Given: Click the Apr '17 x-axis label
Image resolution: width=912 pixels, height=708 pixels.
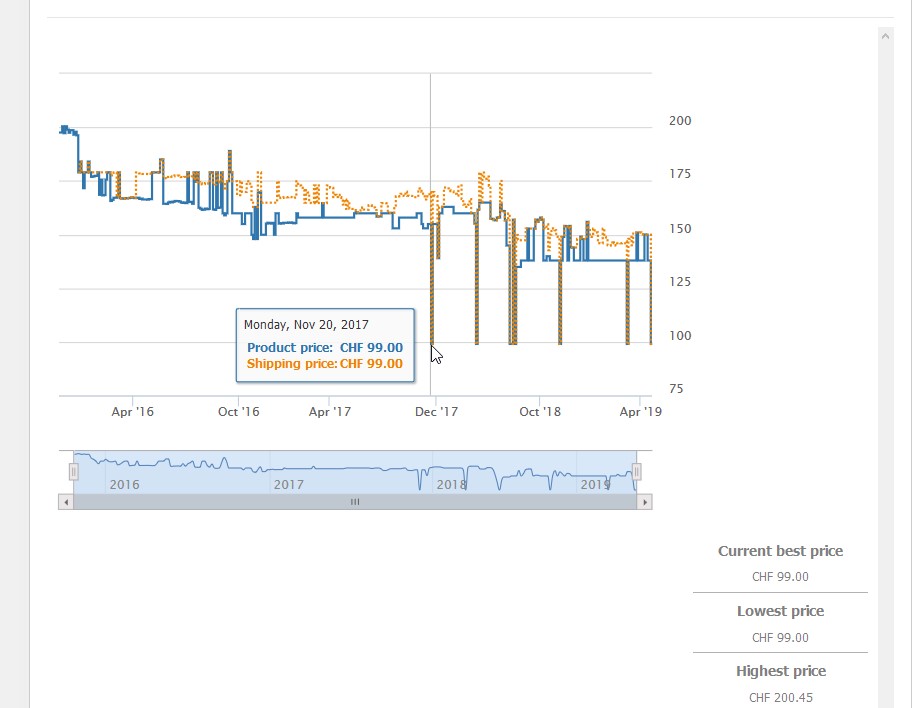Looking at the screenshot, I should 330,411.
